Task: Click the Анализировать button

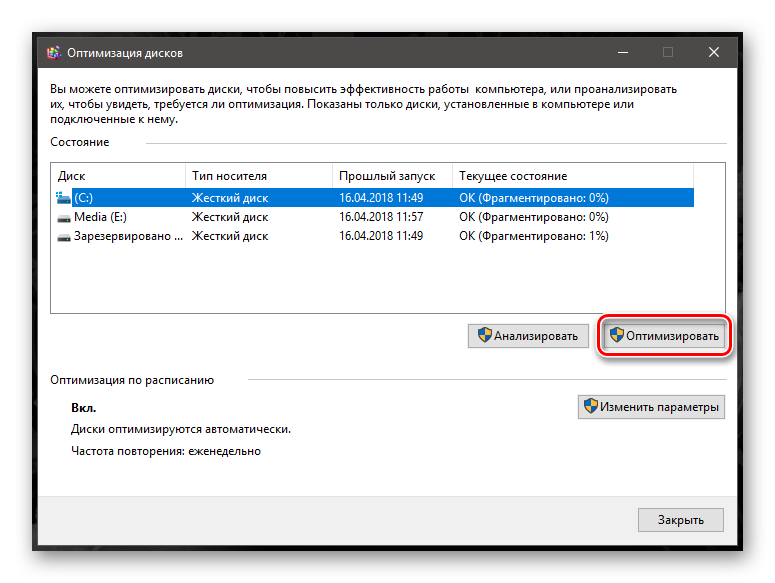Action: (x=528, y=336)
